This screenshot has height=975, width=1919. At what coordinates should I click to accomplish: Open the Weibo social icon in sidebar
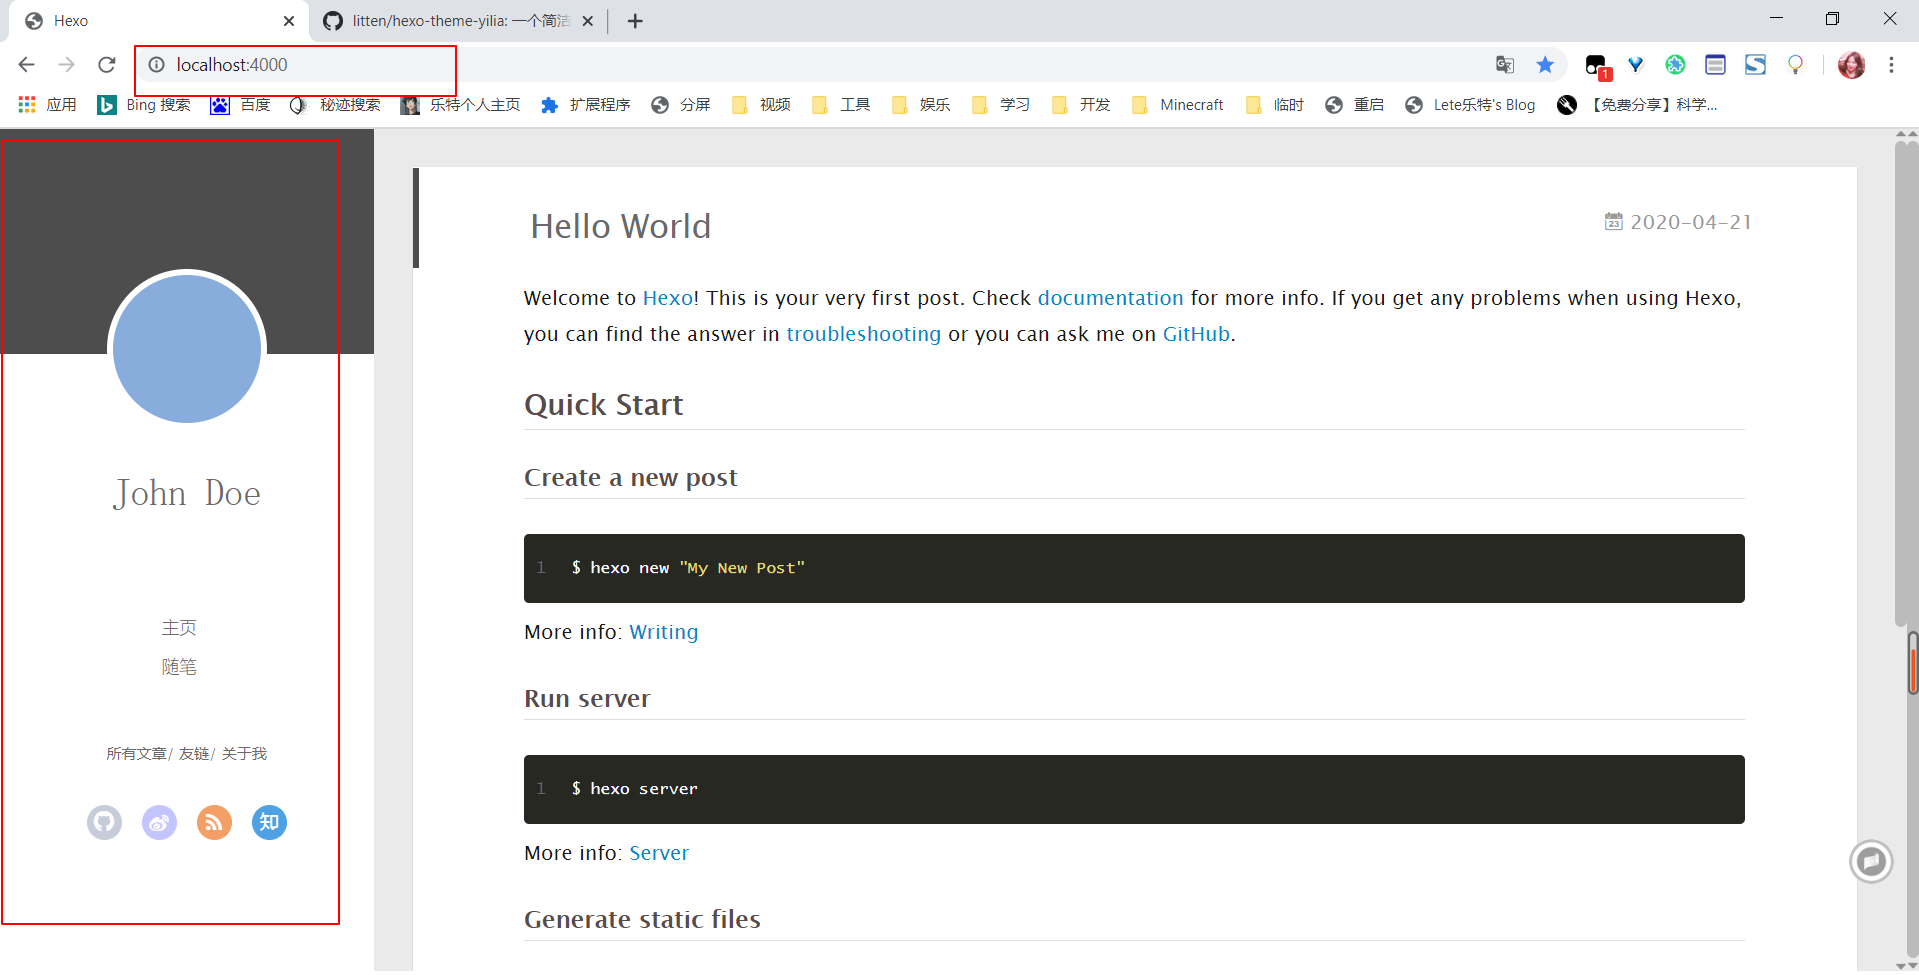pyautogui.click(x=159, y=822)
